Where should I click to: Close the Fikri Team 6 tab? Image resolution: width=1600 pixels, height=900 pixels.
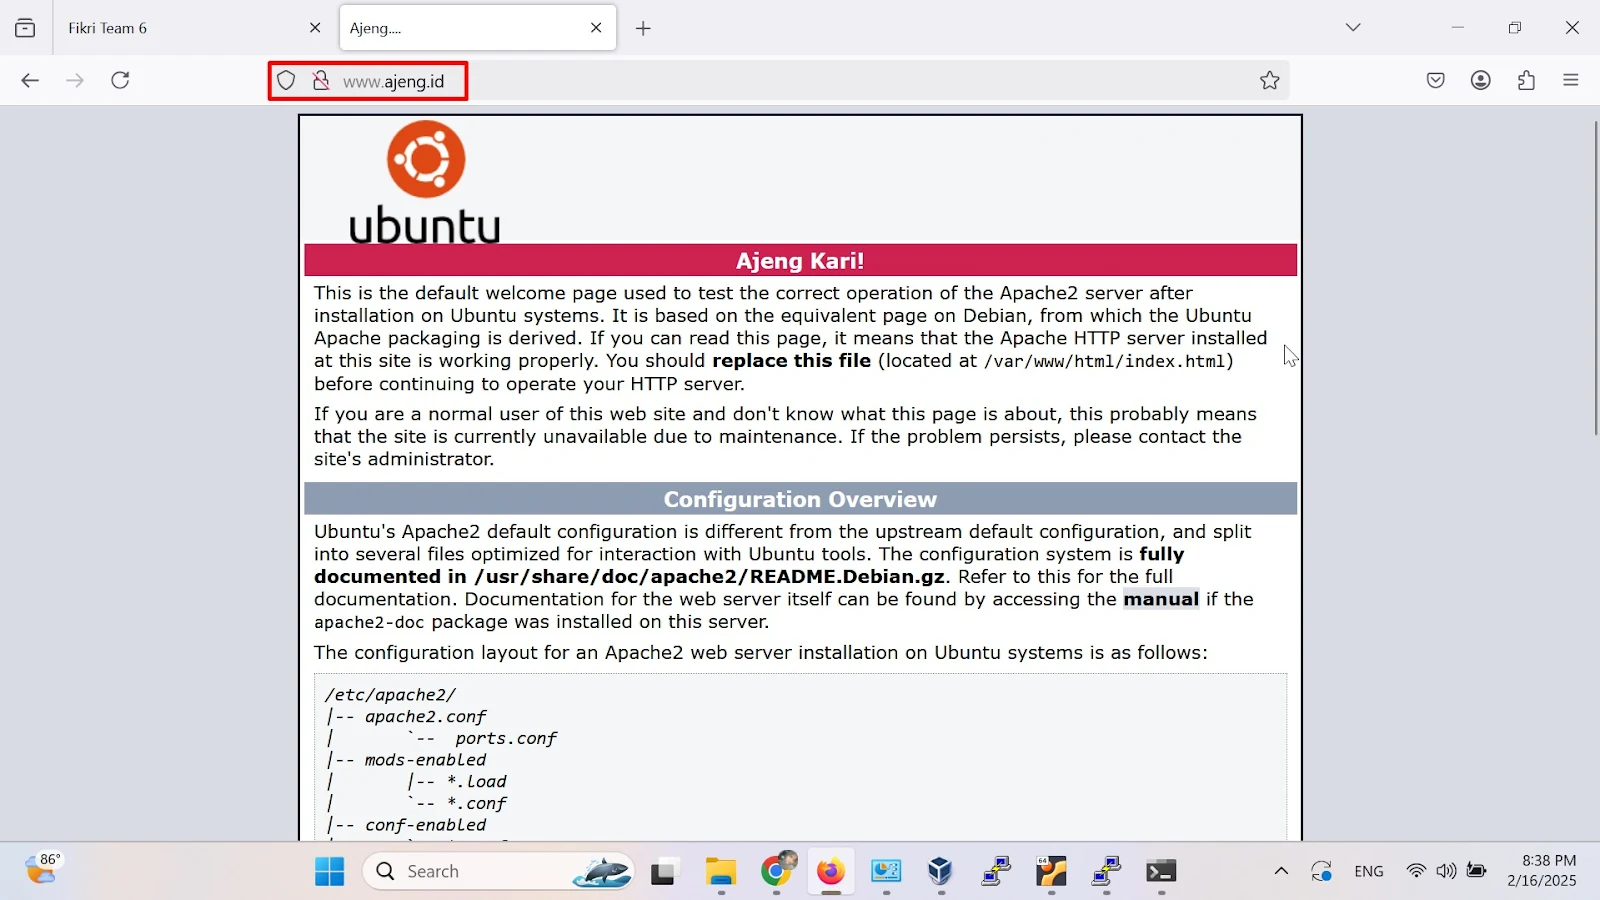click(315, 28)
